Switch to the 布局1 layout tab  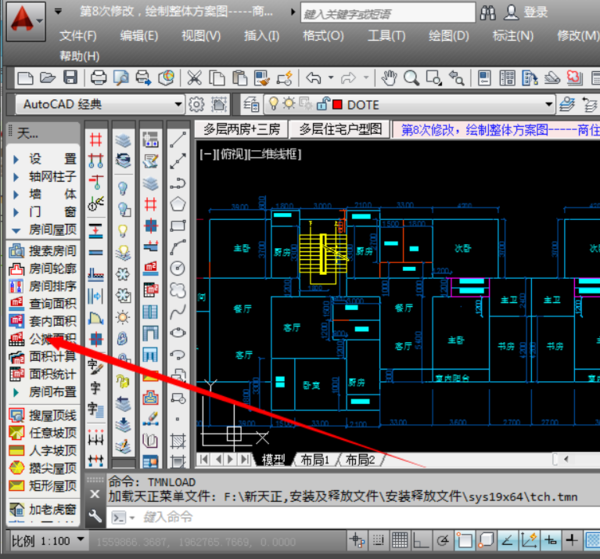pyautogui.click(x=315, y=459)
